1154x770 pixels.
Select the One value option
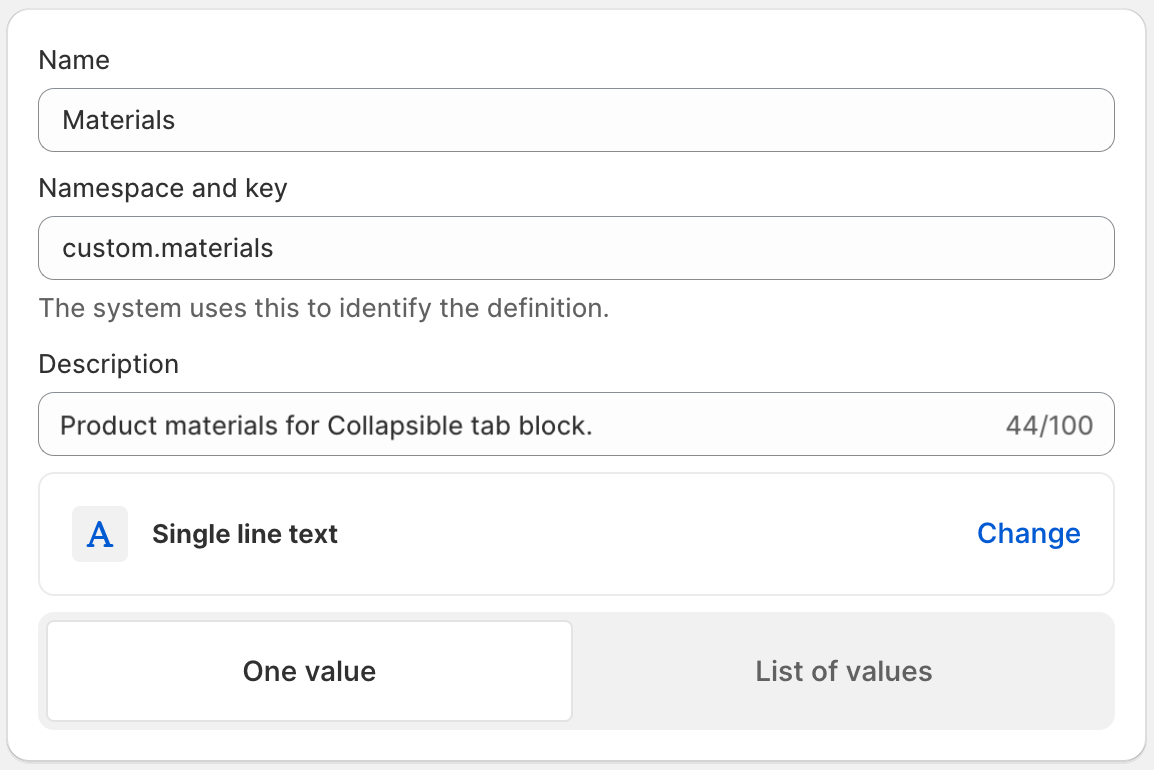(x=309, y=671)
